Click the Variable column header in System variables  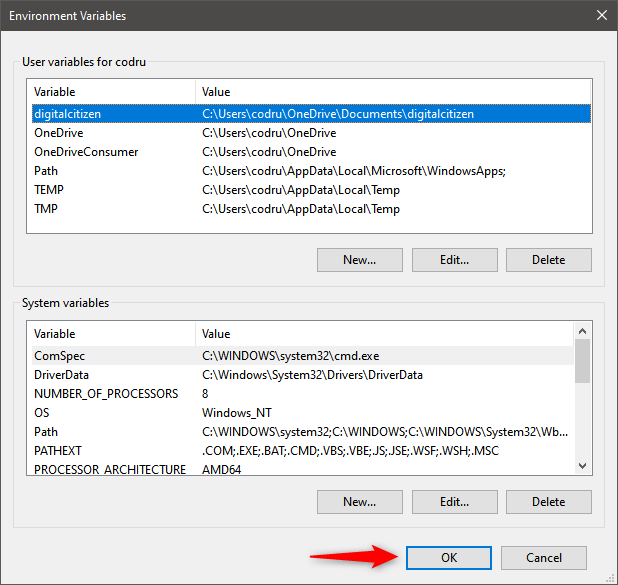click(x=112, y=334)
